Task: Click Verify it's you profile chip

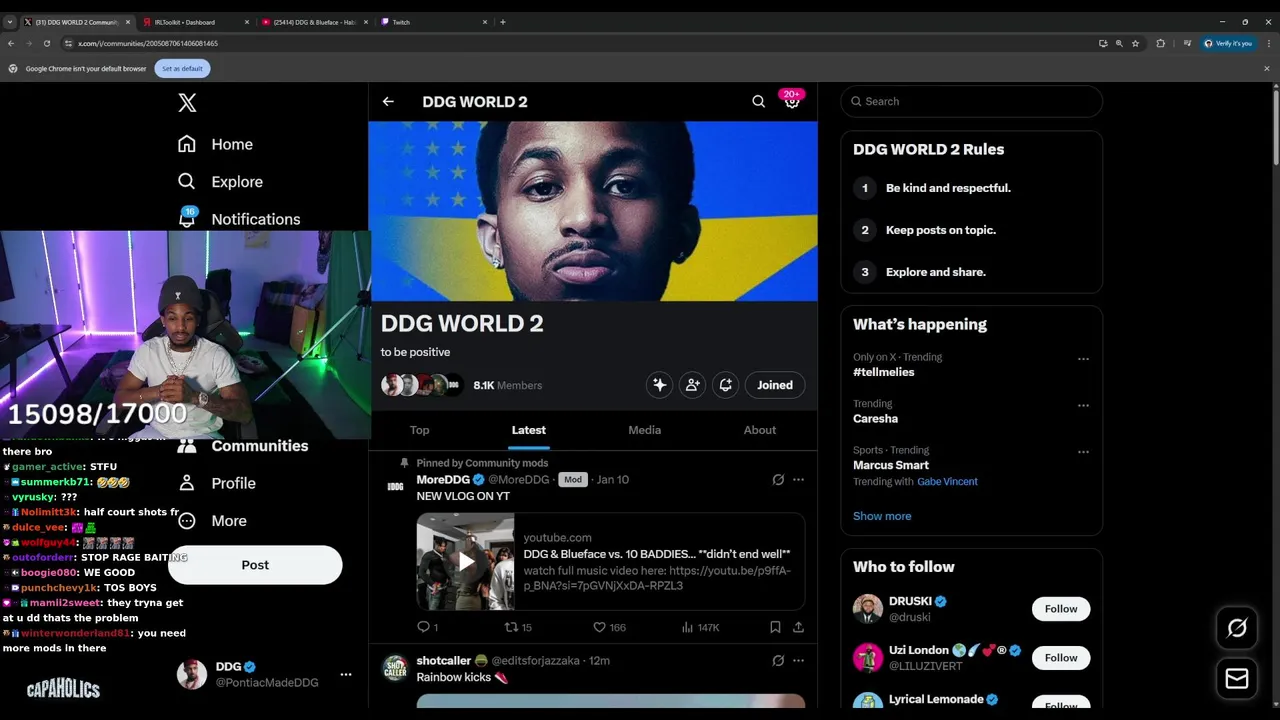Action: 1227,43
